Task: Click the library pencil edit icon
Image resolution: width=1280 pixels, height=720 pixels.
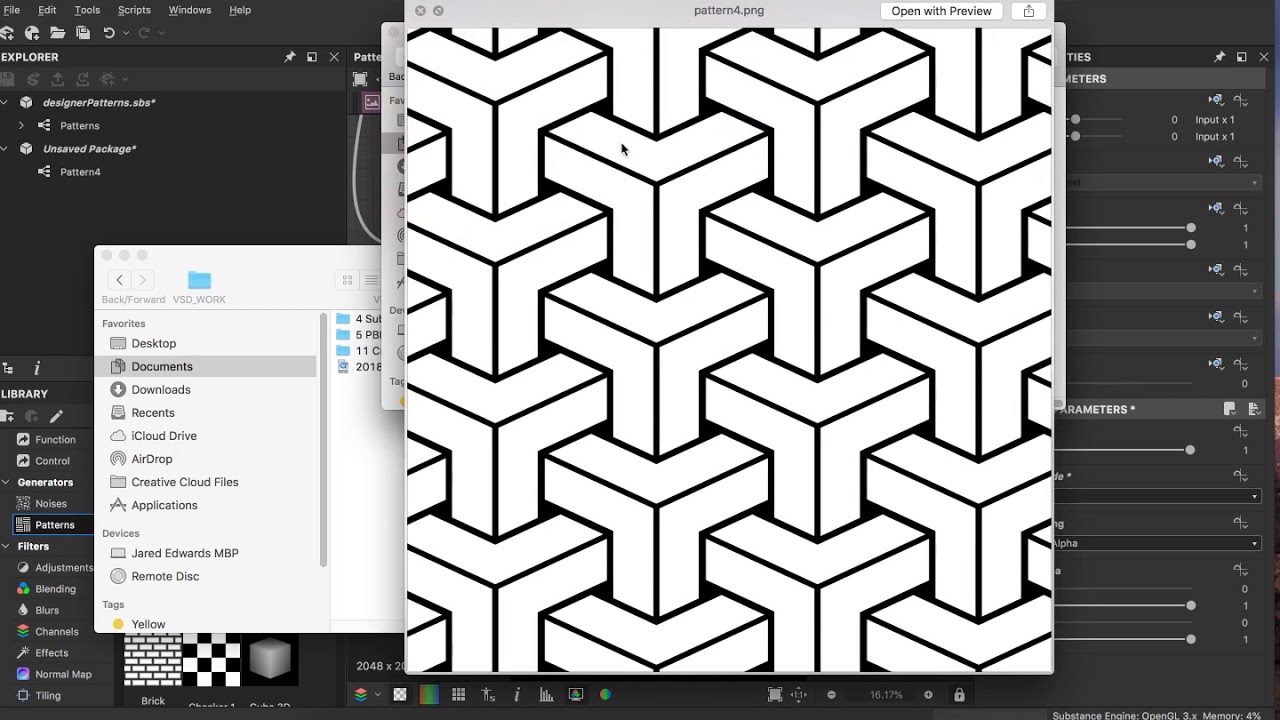Action: [x=57, y=416]
